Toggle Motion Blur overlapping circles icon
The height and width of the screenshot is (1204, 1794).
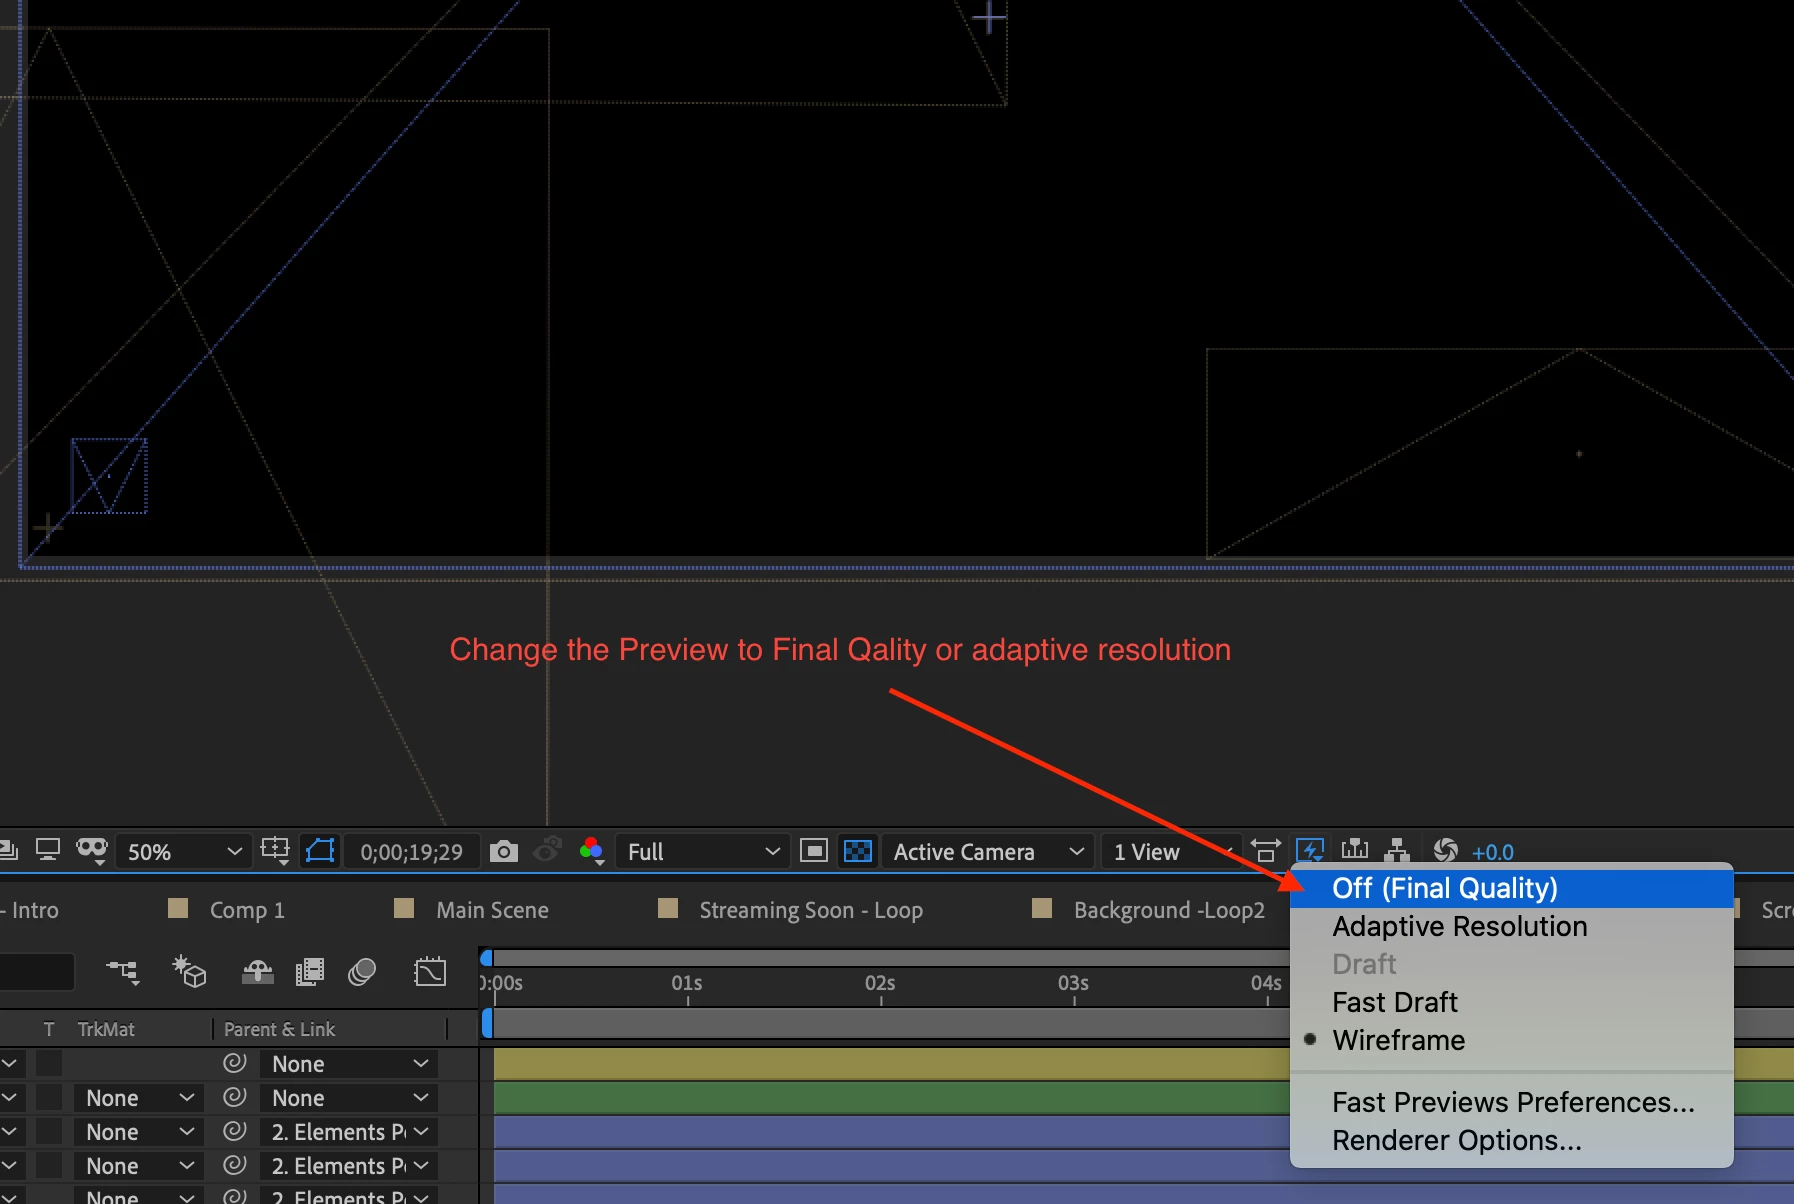[362, 971]
